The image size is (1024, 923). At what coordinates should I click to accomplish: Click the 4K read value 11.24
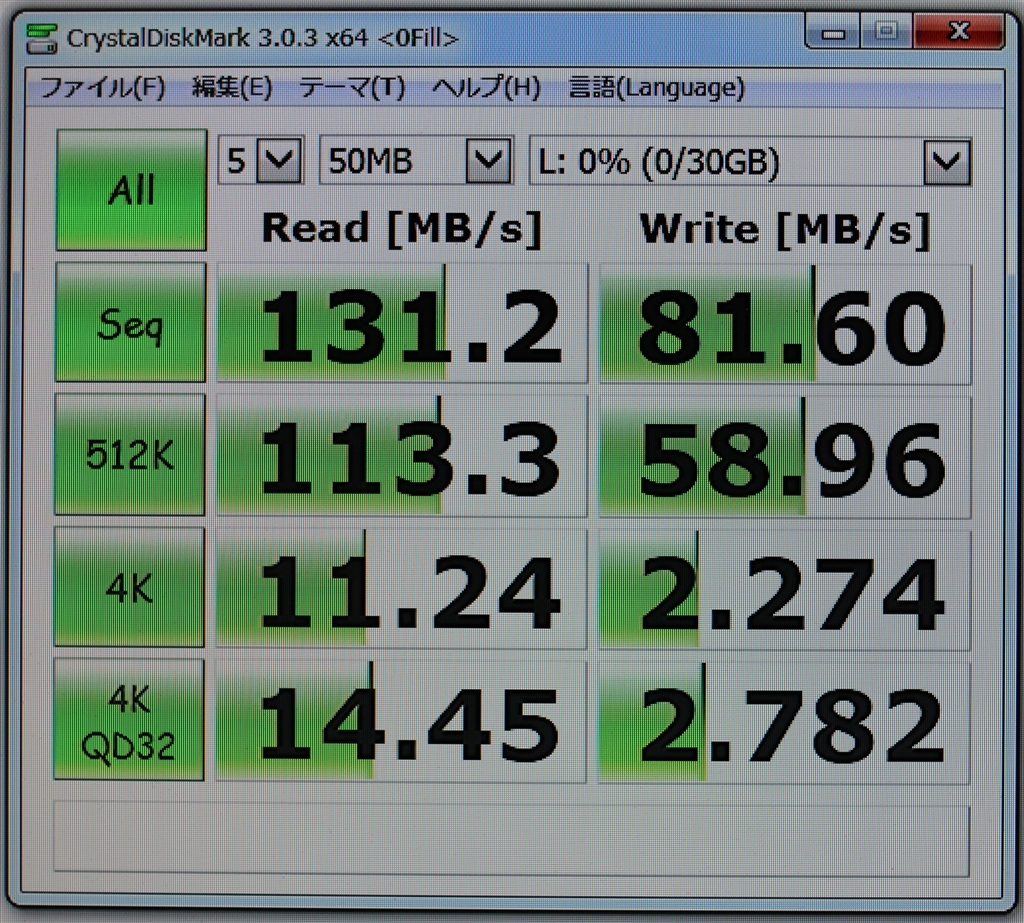tap(401, 589)
